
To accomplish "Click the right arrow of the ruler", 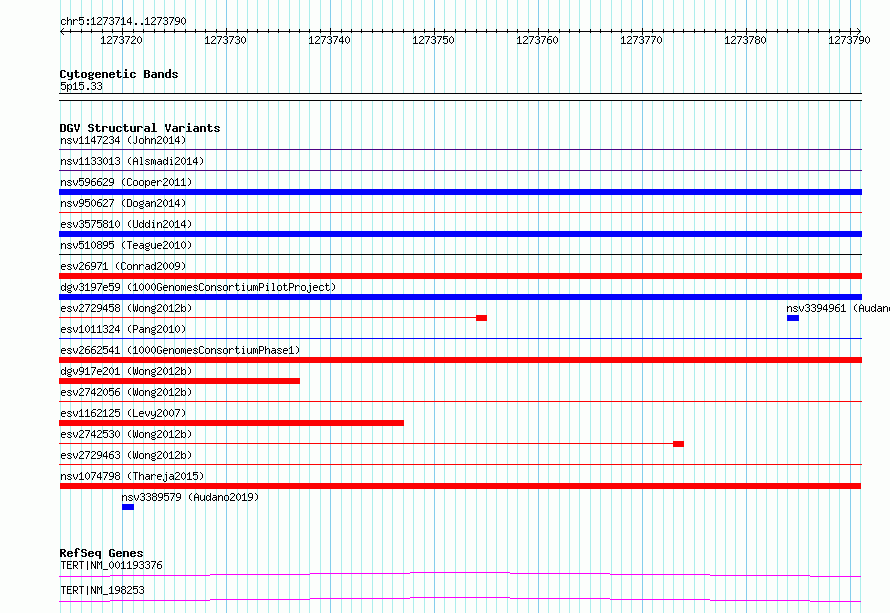I will (x=859, y=31).
